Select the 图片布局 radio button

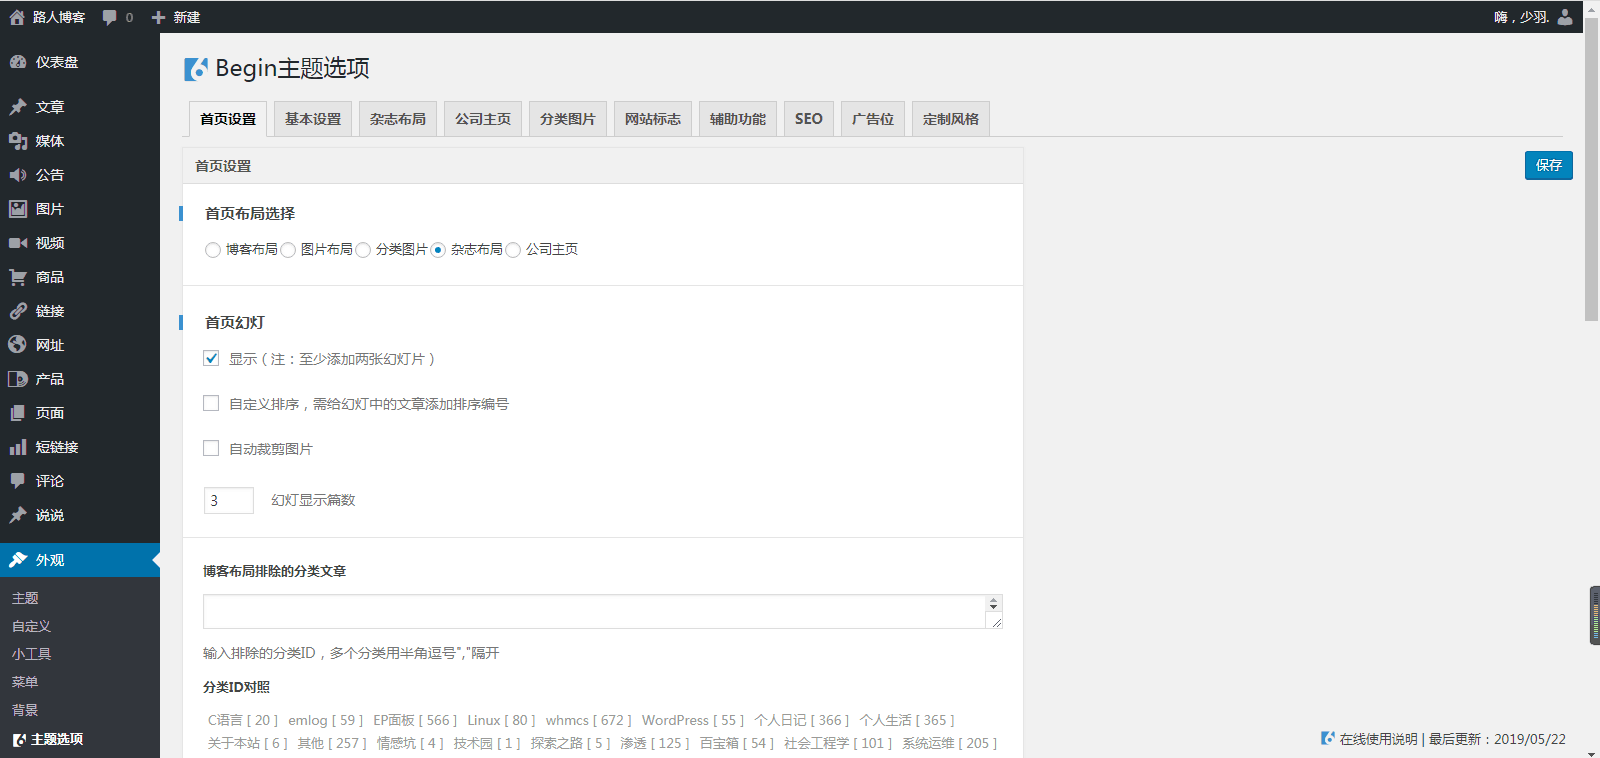tap(288, 250)
